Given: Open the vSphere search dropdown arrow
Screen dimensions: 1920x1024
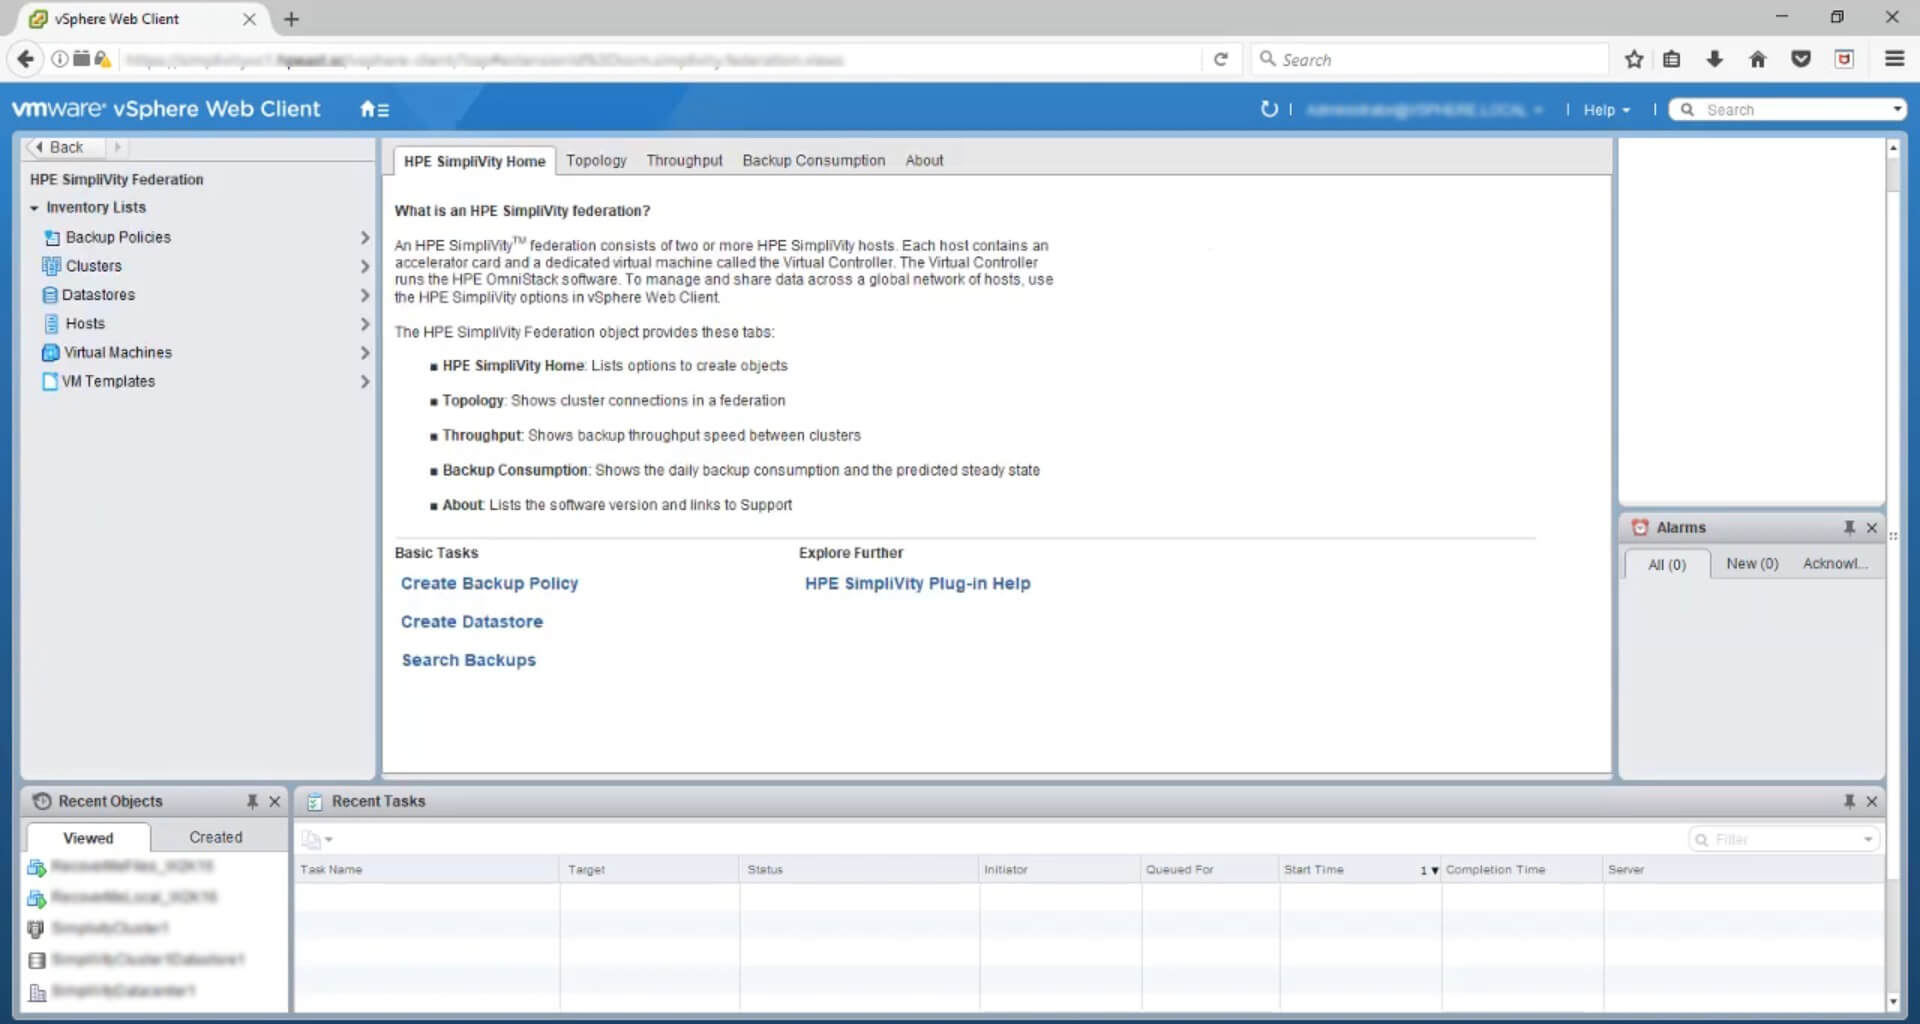Looking at the screenshot, I should tap(1896, 109).
